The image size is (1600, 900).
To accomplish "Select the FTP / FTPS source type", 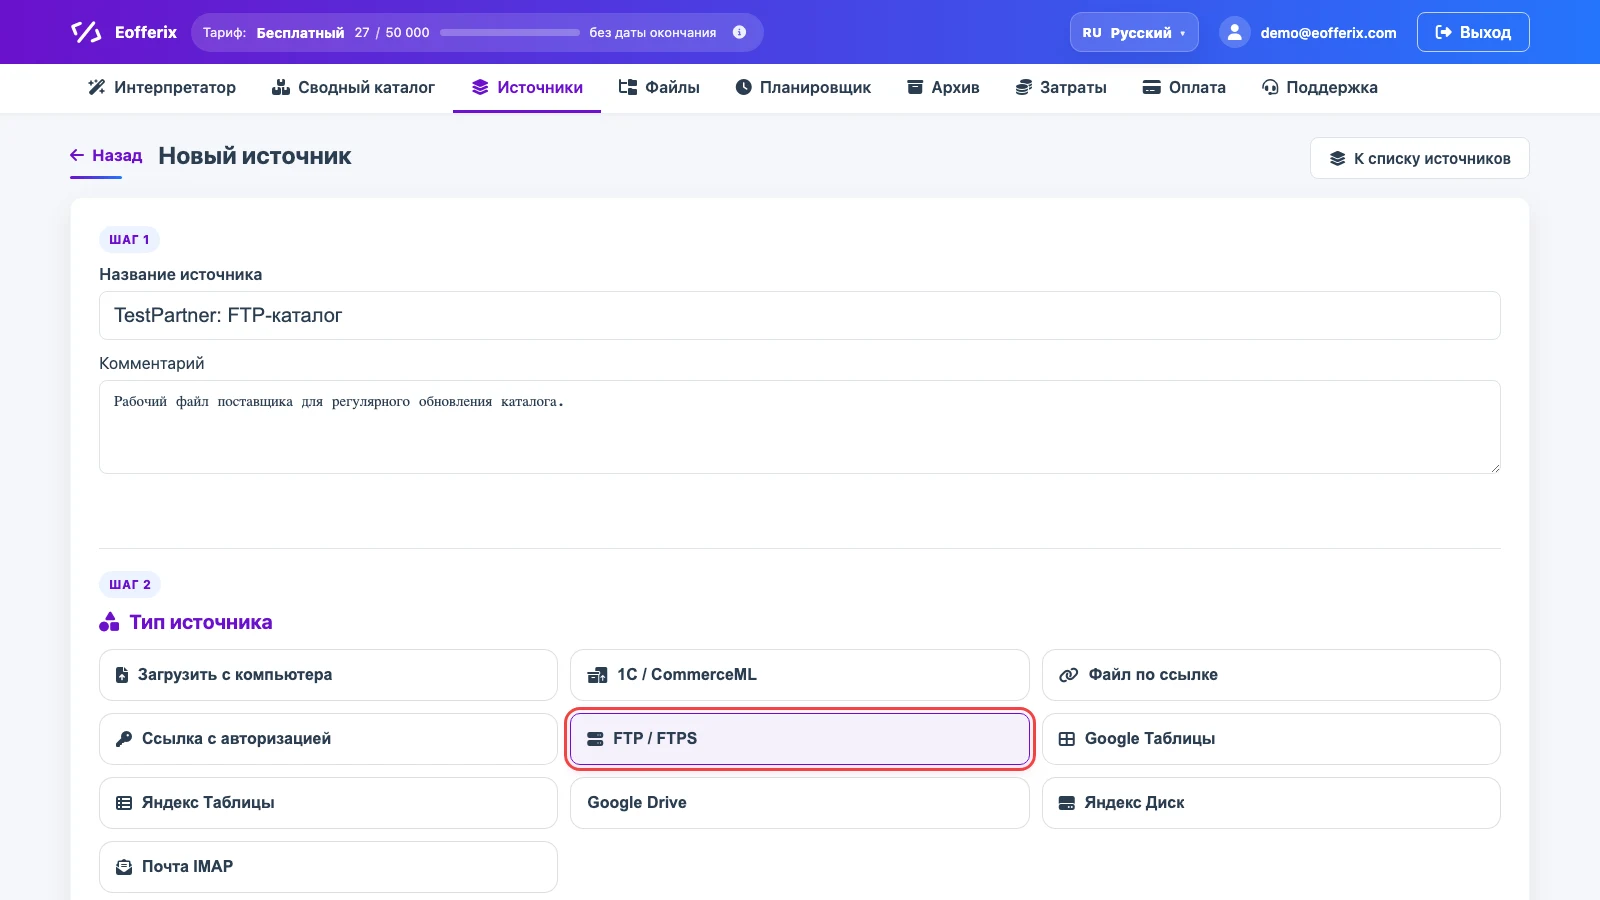I will pos(800,739).
